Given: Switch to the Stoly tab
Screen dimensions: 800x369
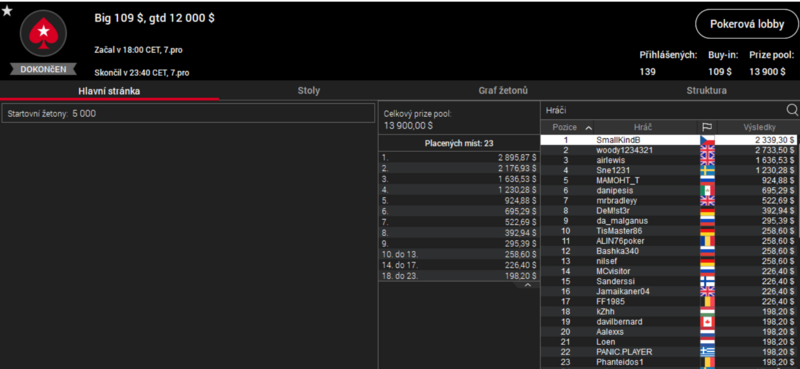Looking at the screenshot, I should pos(309,91).
